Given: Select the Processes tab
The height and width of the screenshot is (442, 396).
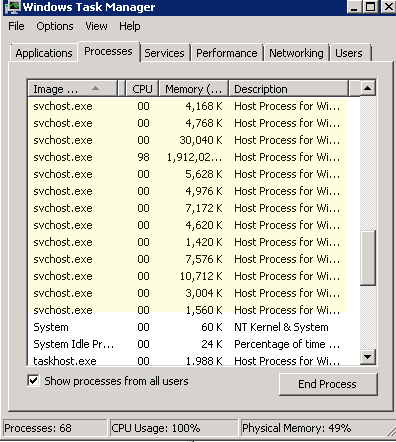Looking at the screenshot, I should coord(108,51).
